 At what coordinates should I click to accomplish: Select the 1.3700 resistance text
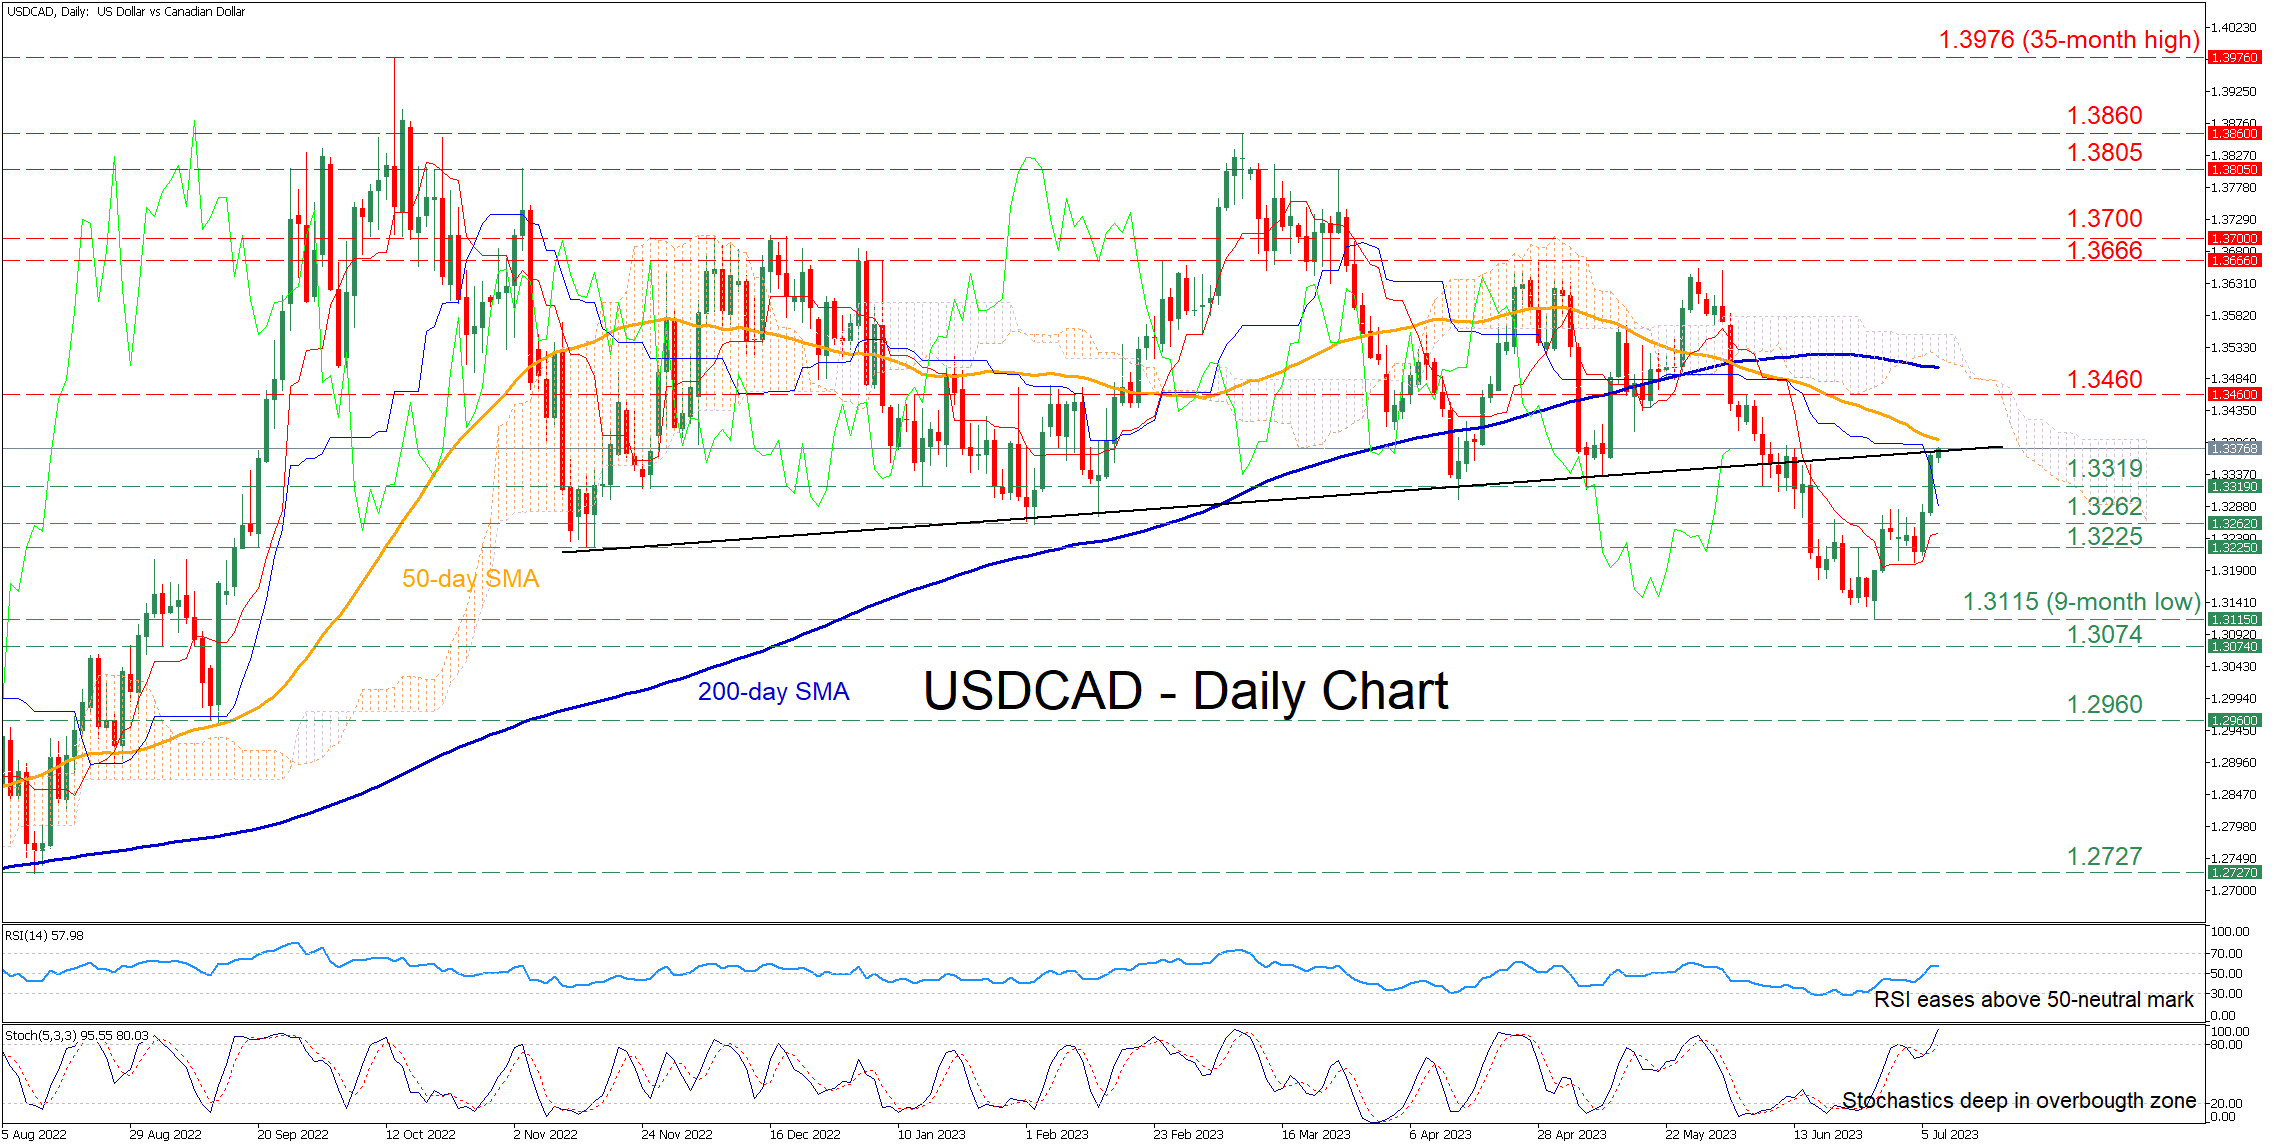pyautogui.click(x=2104, y=219)
